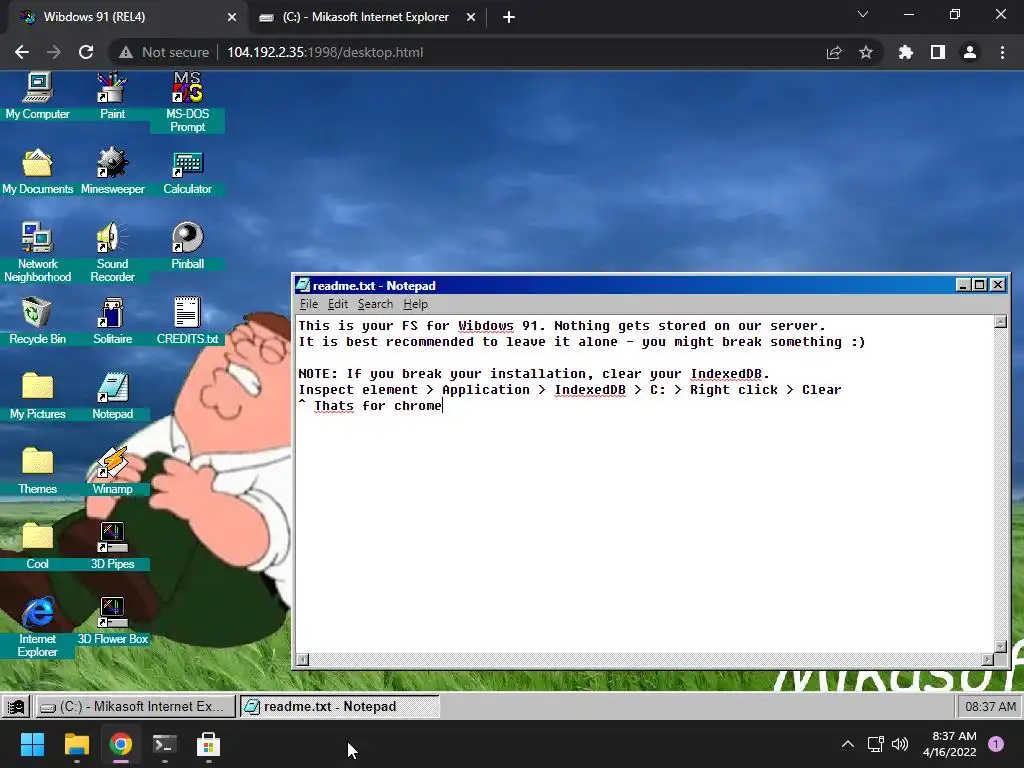
Task: Open My Pictures folder
Action: [37, 397]
